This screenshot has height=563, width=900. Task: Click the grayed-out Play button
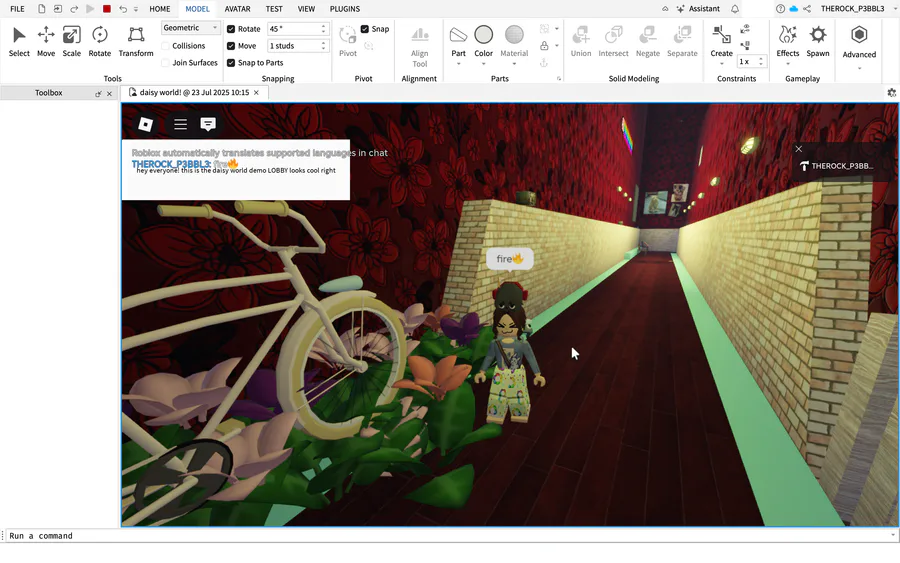tap(90, 9)
